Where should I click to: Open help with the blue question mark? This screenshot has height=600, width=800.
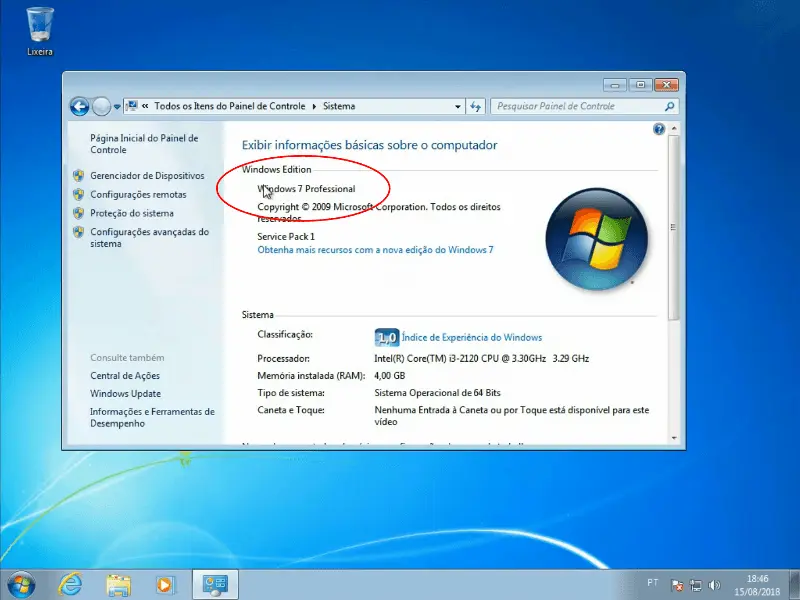click(x=659, y=129)
